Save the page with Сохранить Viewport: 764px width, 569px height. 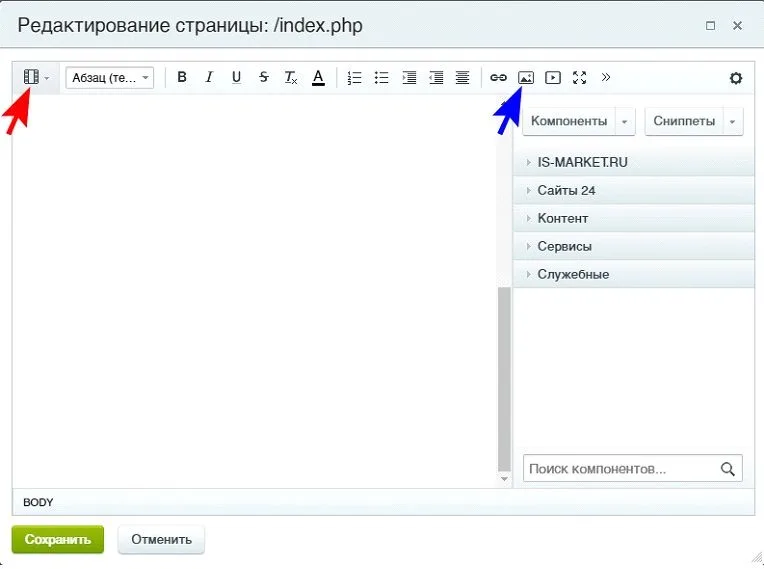click(x=58, y=539)
